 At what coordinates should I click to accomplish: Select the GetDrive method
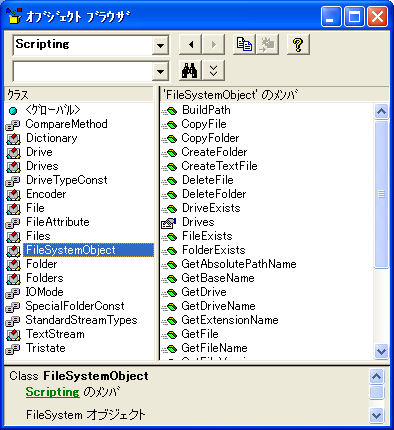pyautogui.click(x=204, y=292)
